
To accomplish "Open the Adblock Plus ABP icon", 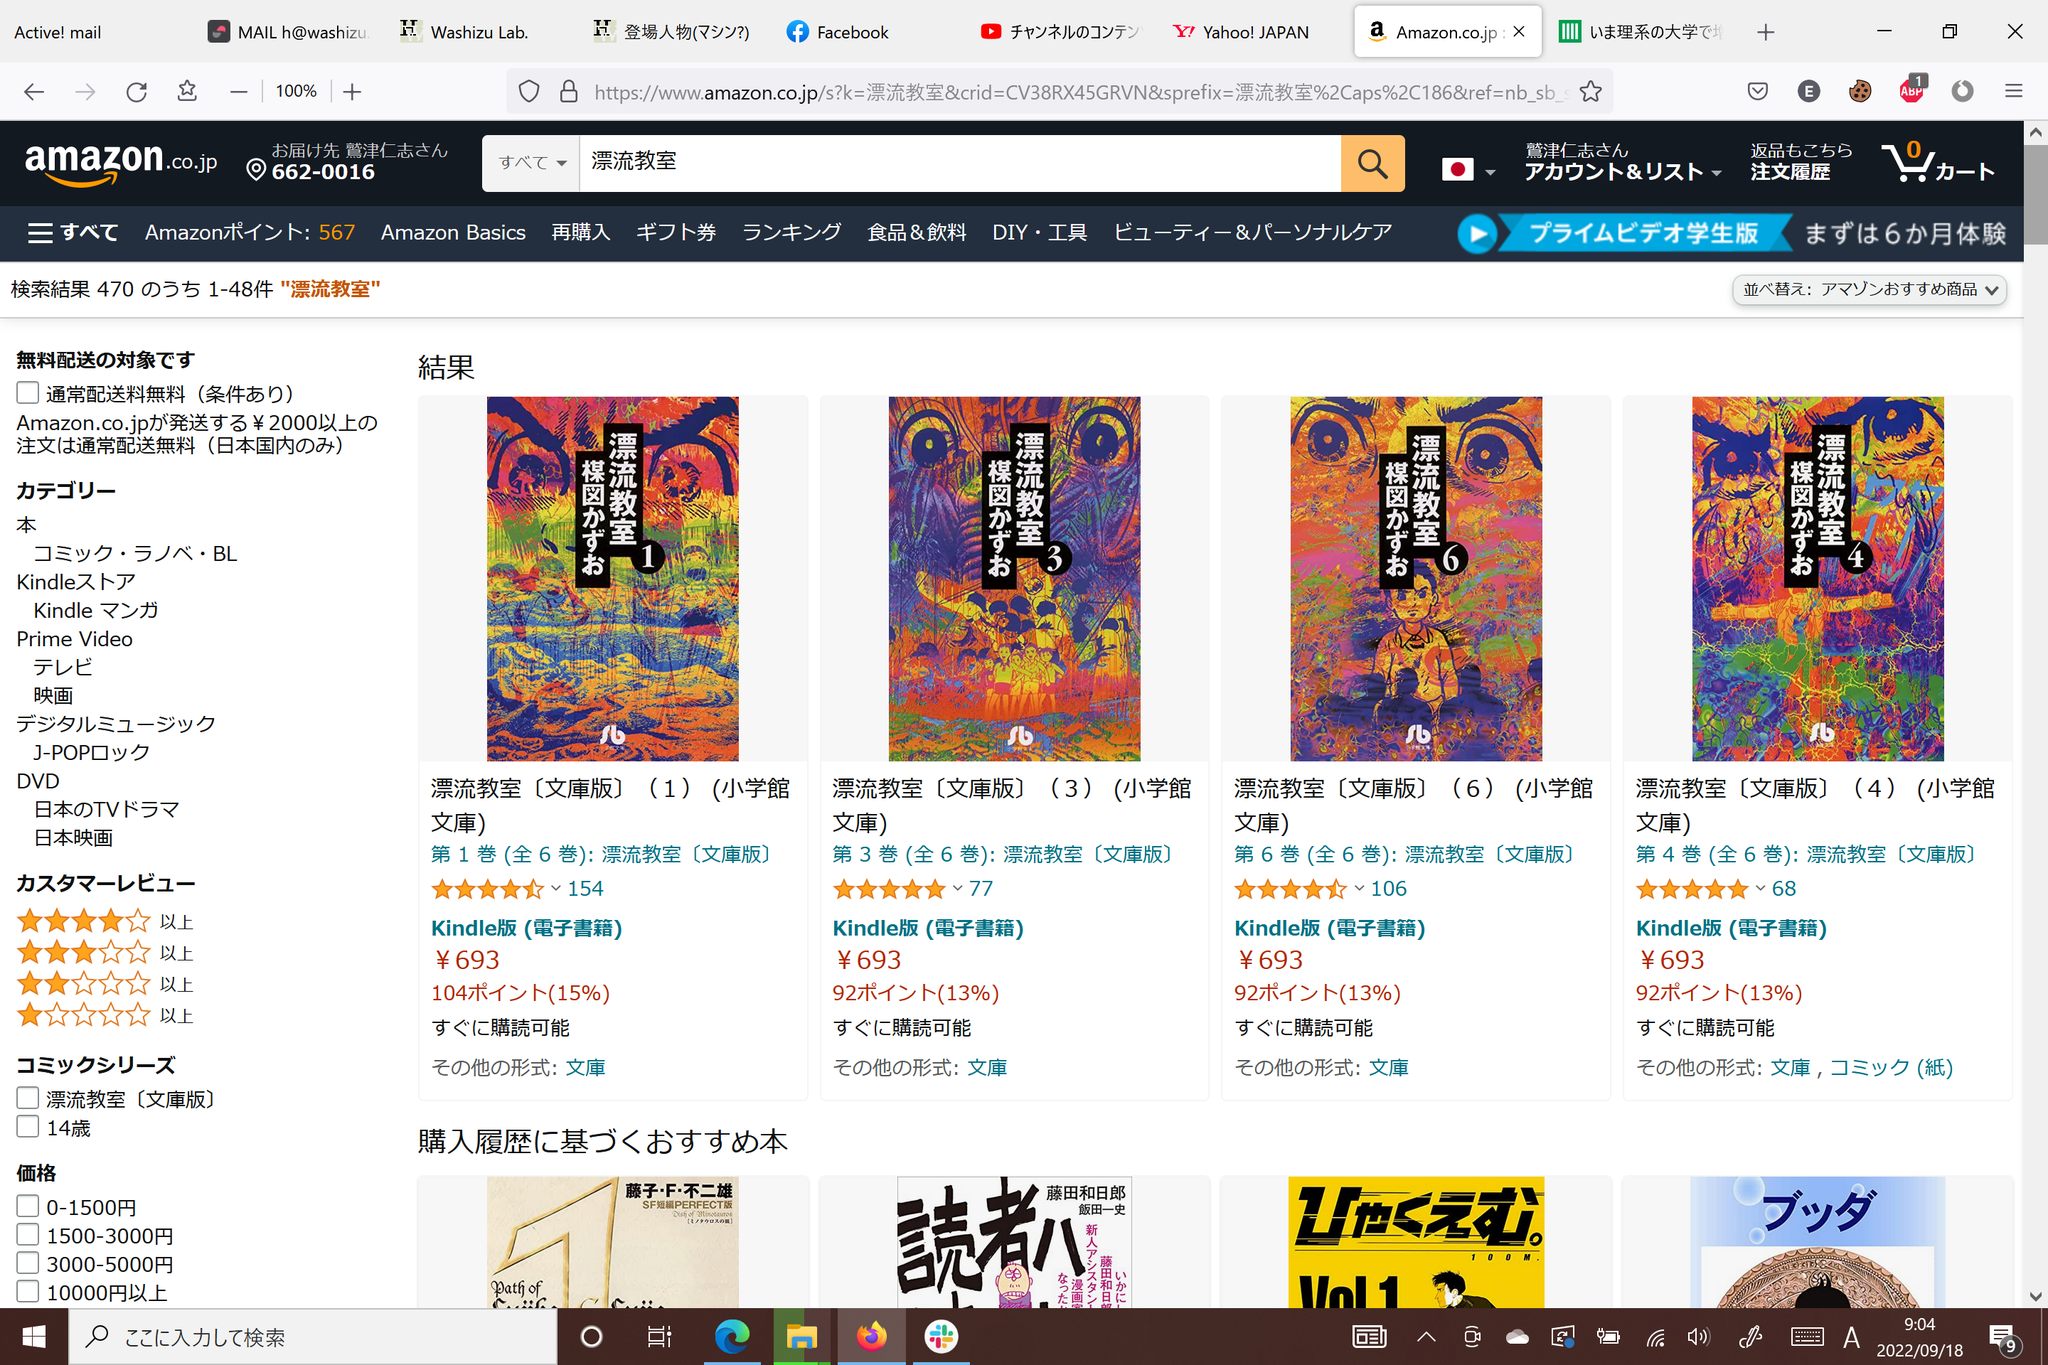I will pos(1912,90).
